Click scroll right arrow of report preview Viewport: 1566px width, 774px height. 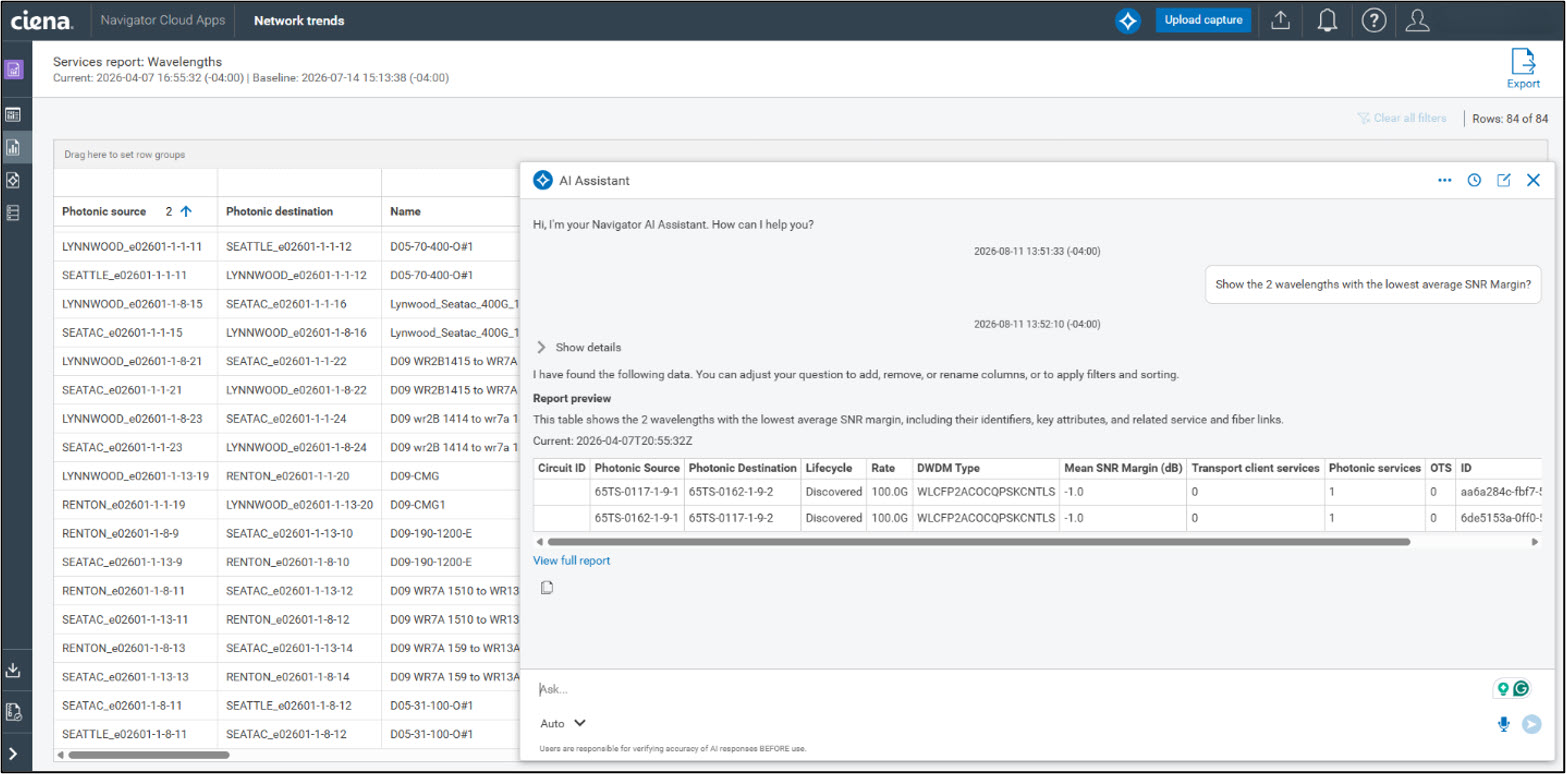click(x=1535, y=541)
